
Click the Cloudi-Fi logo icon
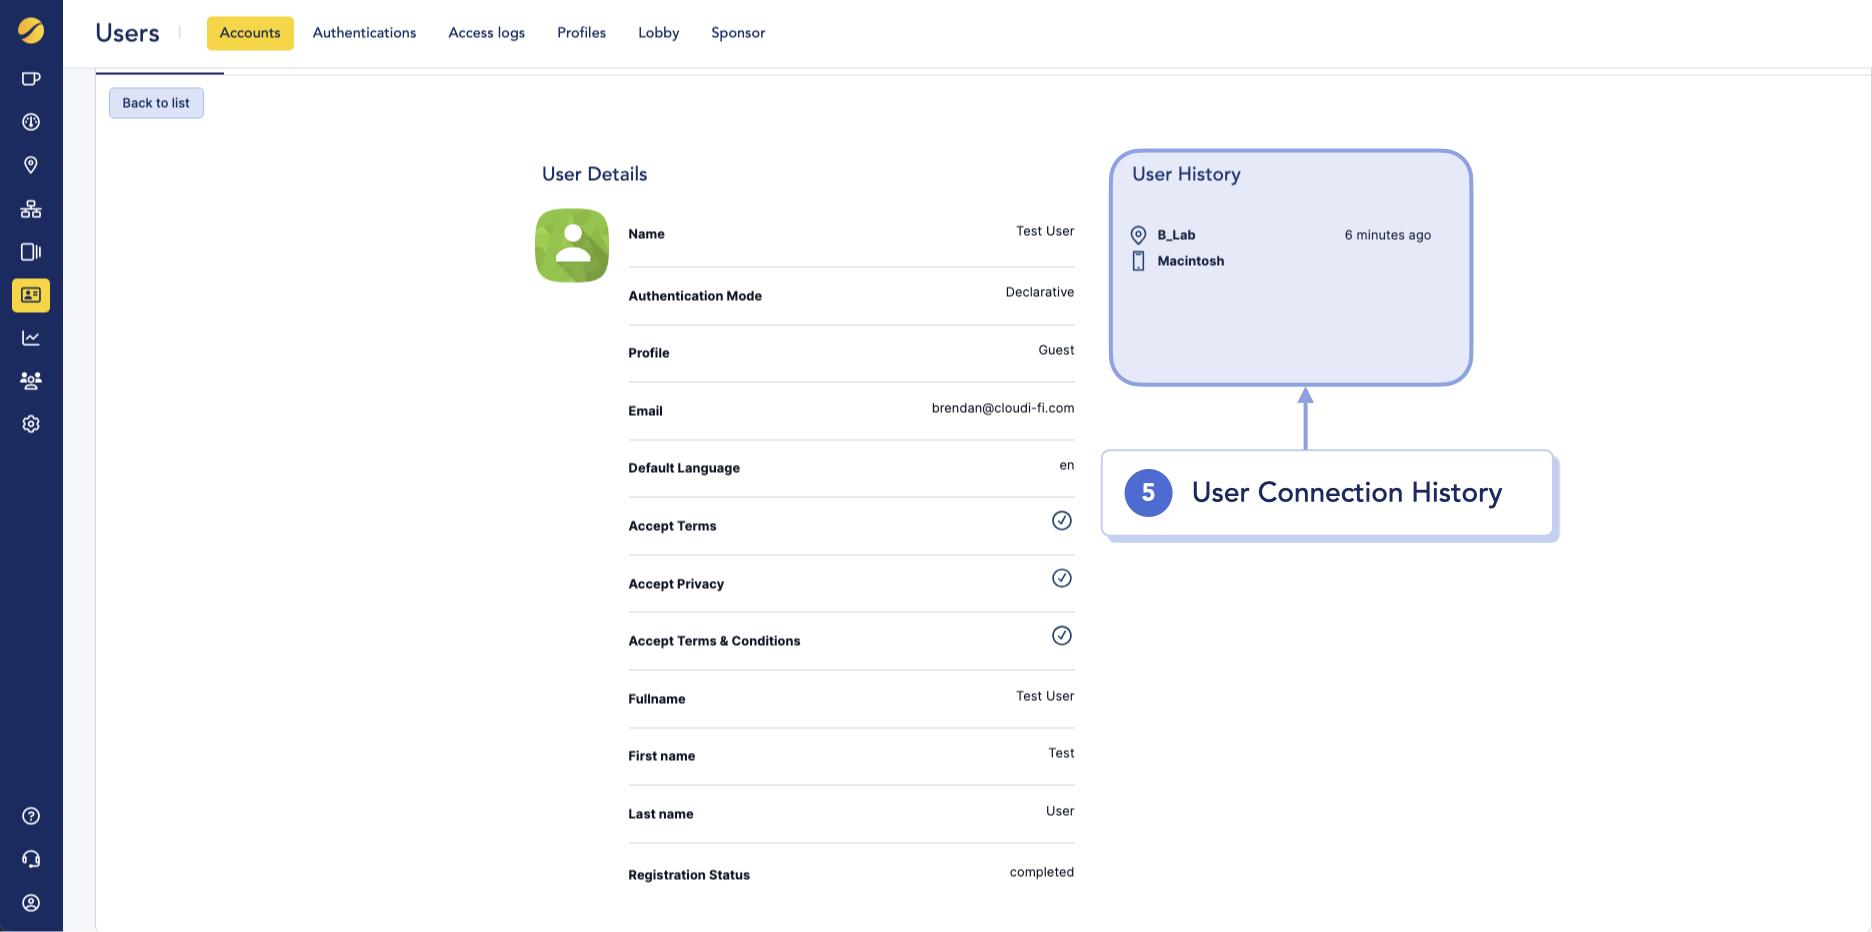(31, 31)
